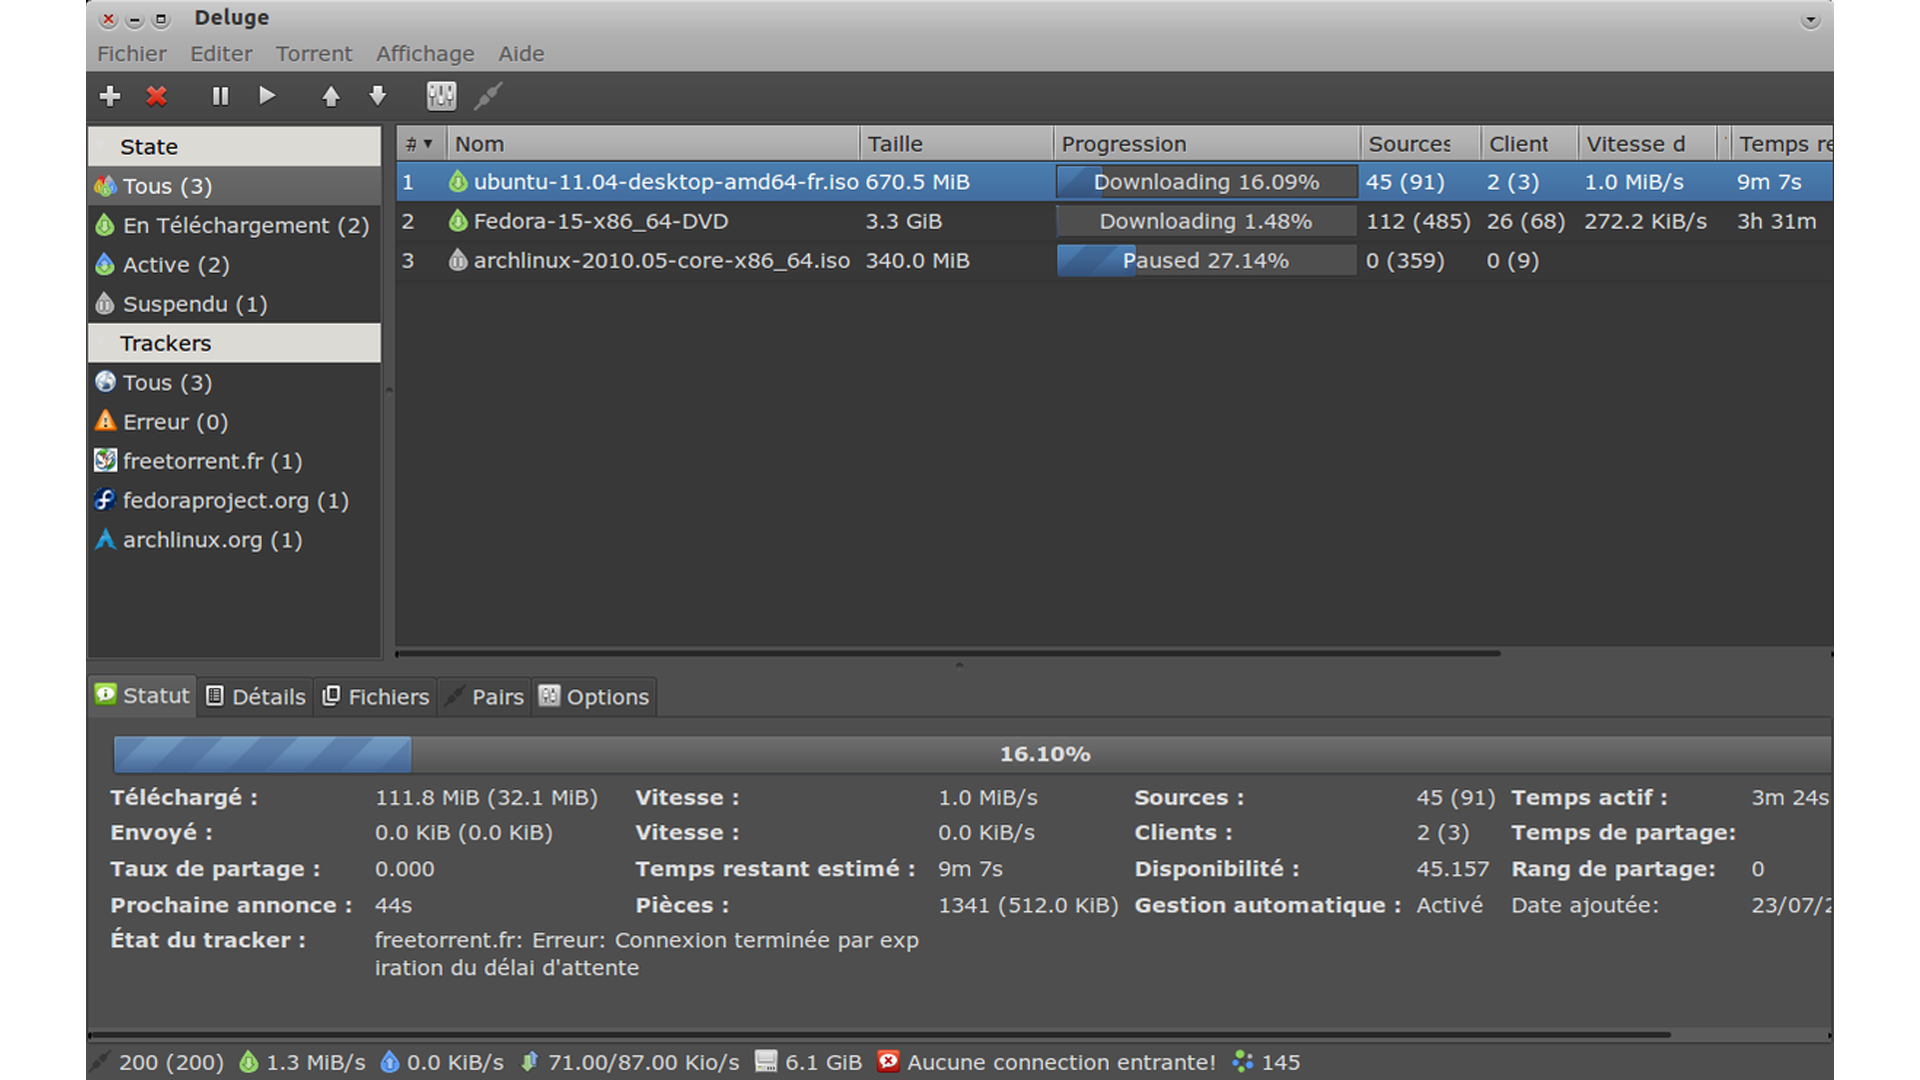Image resolution: width=1920 pixels, height=1080 pixels.
Task: Open the Fichier menu
Action: pos(132,54)
